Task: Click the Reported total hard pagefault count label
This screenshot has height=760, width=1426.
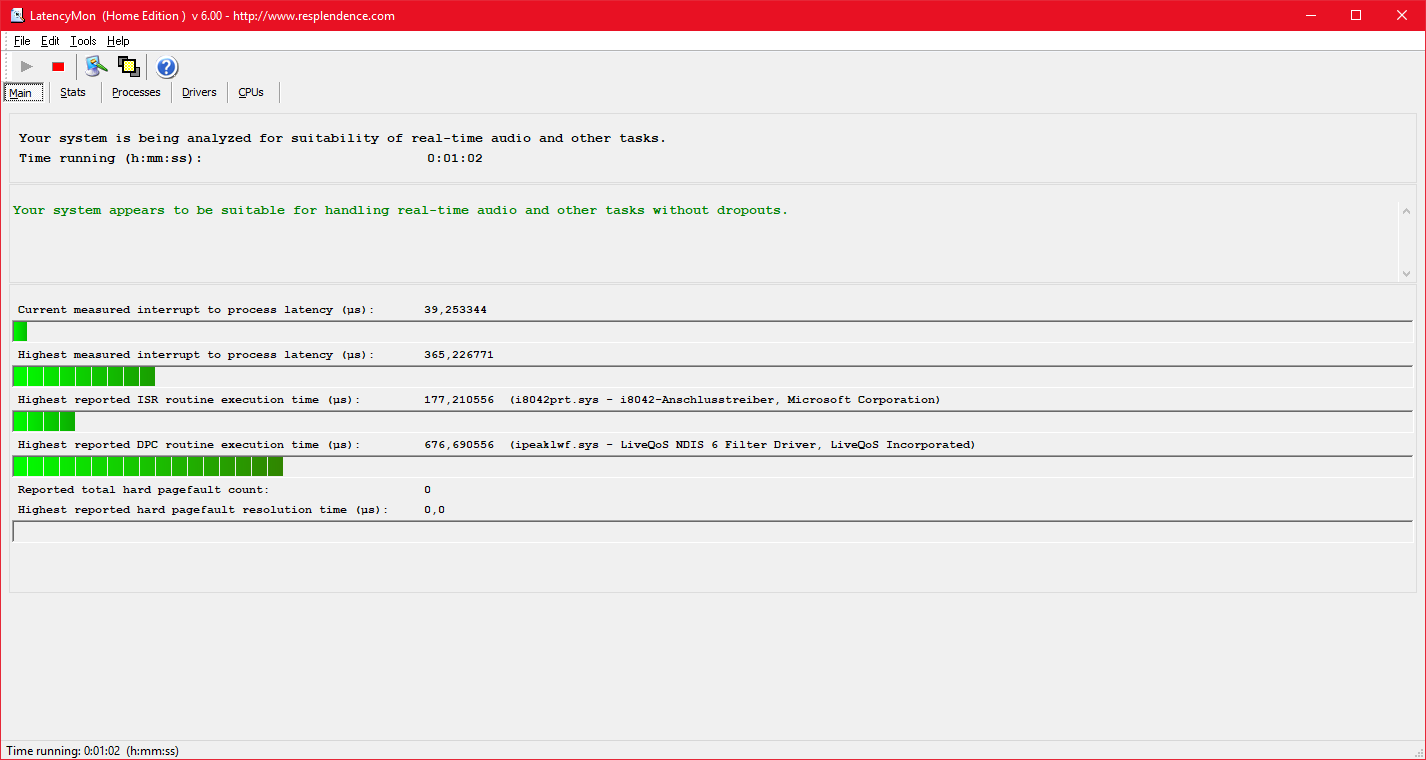Action: pos(144,490)
